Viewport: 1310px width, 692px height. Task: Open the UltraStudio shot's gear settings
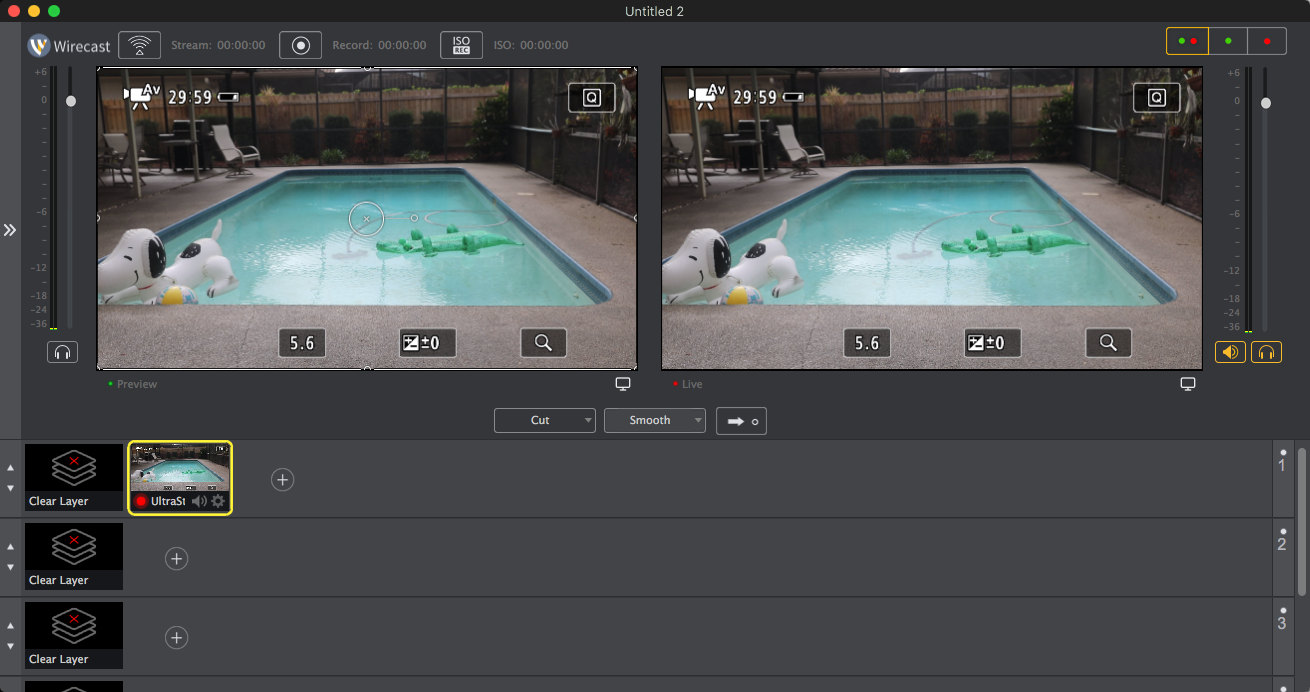[x=218, y=501]
